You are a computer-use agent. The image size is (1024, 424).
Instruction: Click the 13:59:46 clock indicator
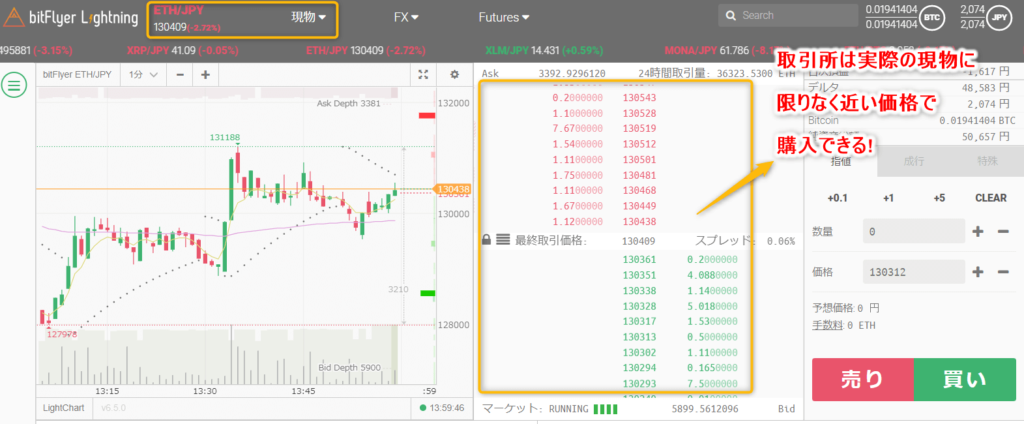coord(442,408)
